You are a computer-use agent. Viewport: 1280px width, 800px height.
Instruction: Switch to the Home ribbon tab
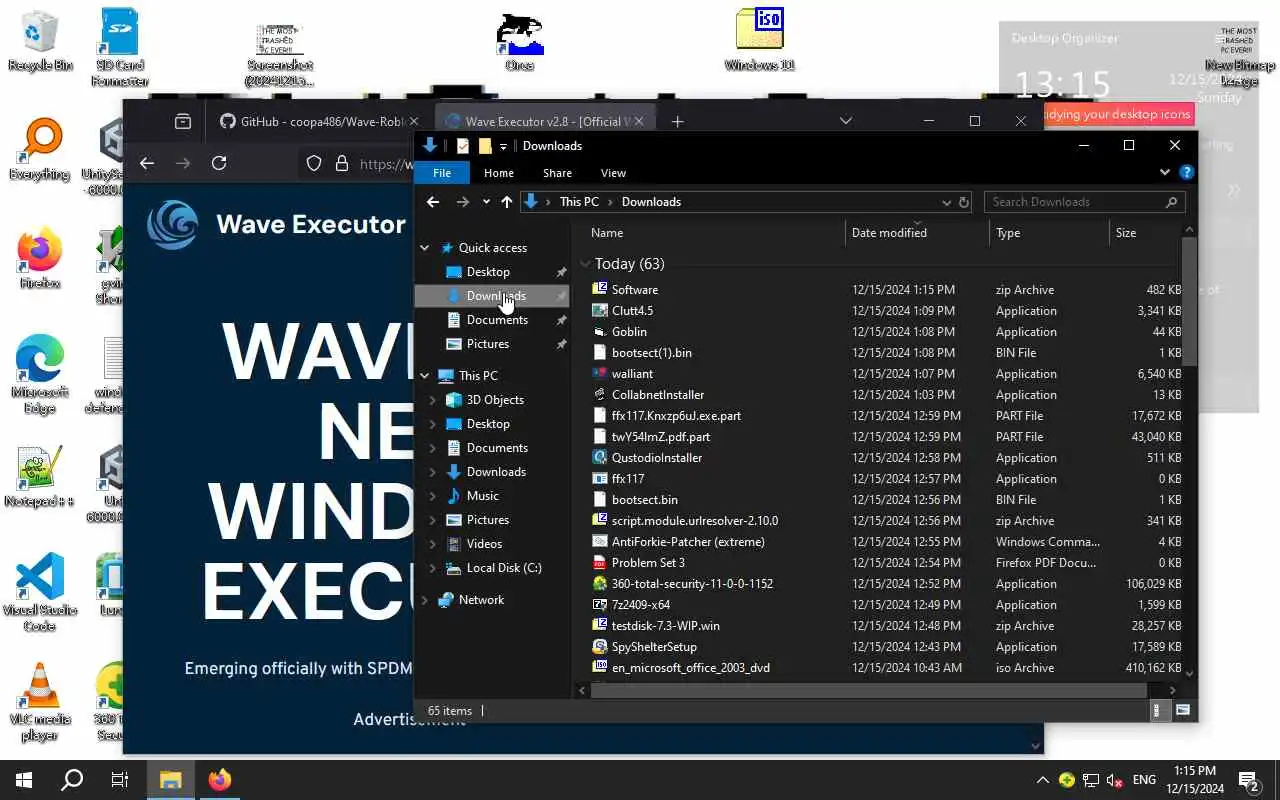pos(499,173)
